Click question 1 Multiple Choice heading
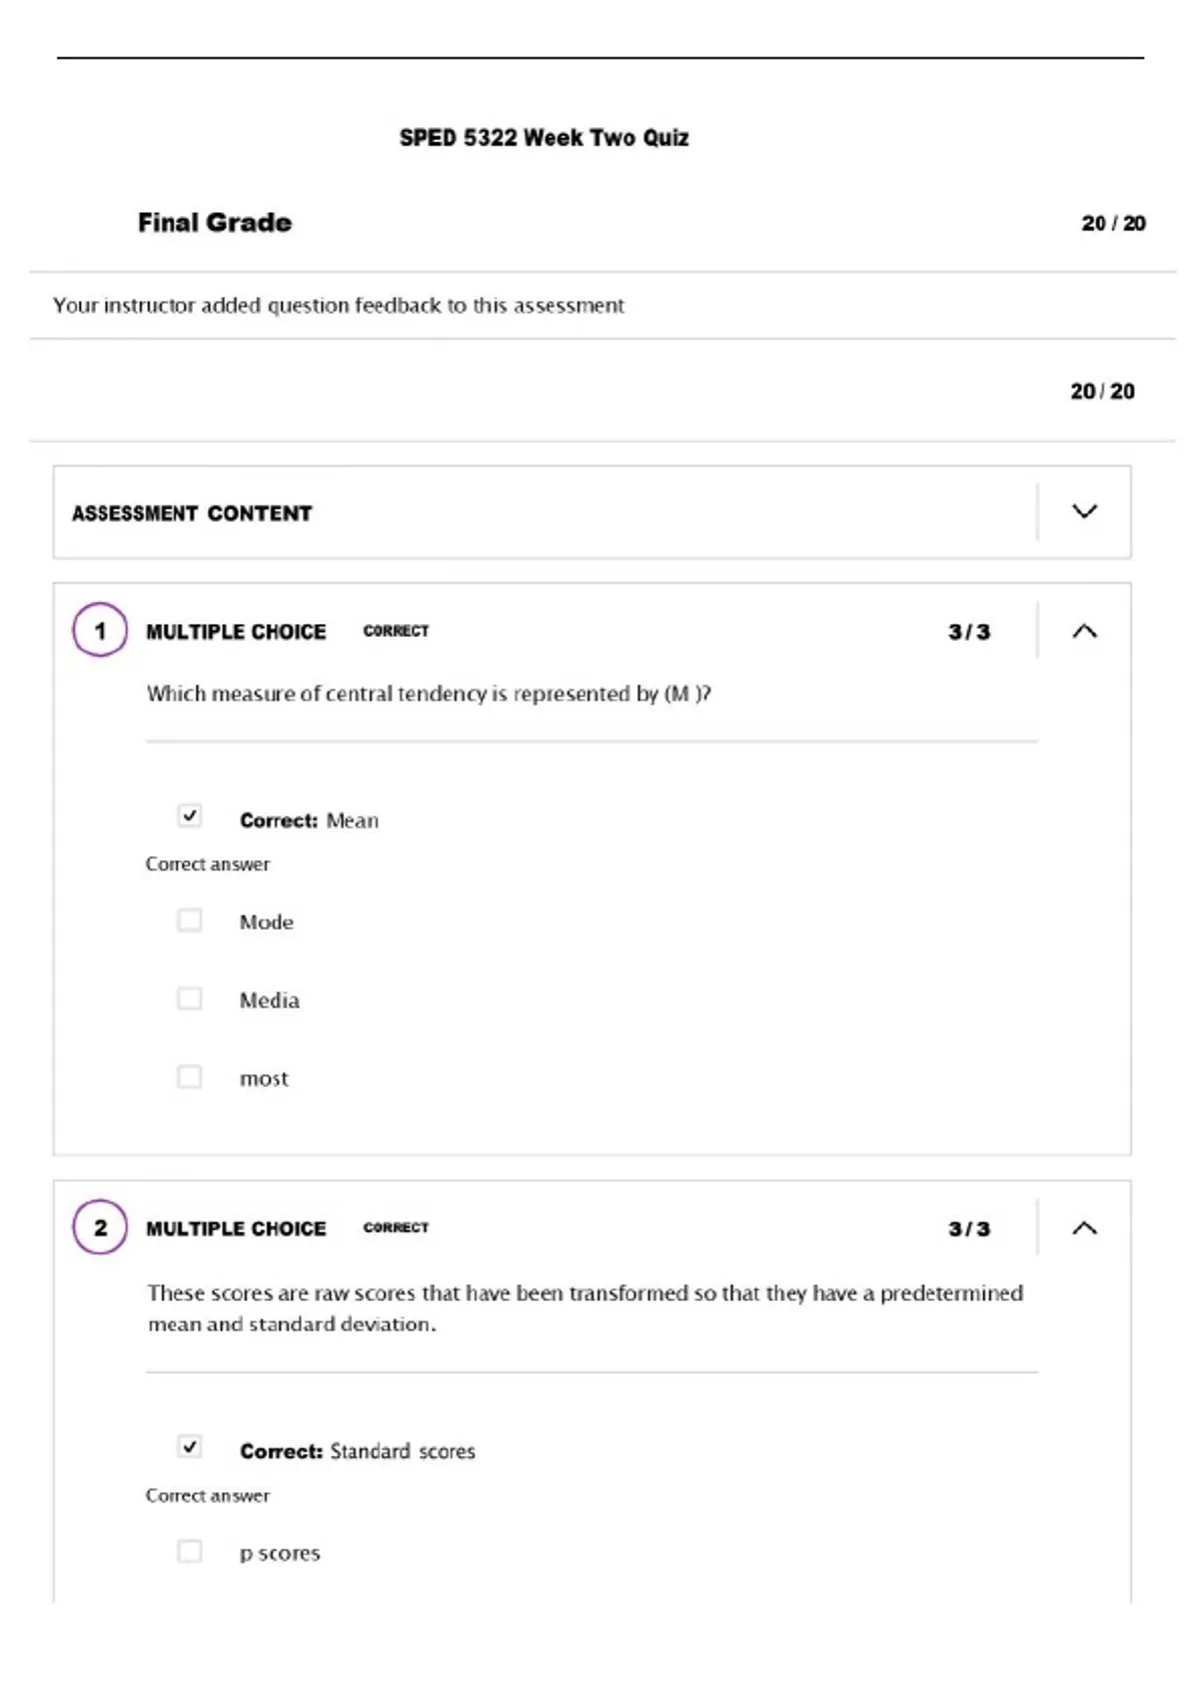1200x1700 pixels. (236, 632)
